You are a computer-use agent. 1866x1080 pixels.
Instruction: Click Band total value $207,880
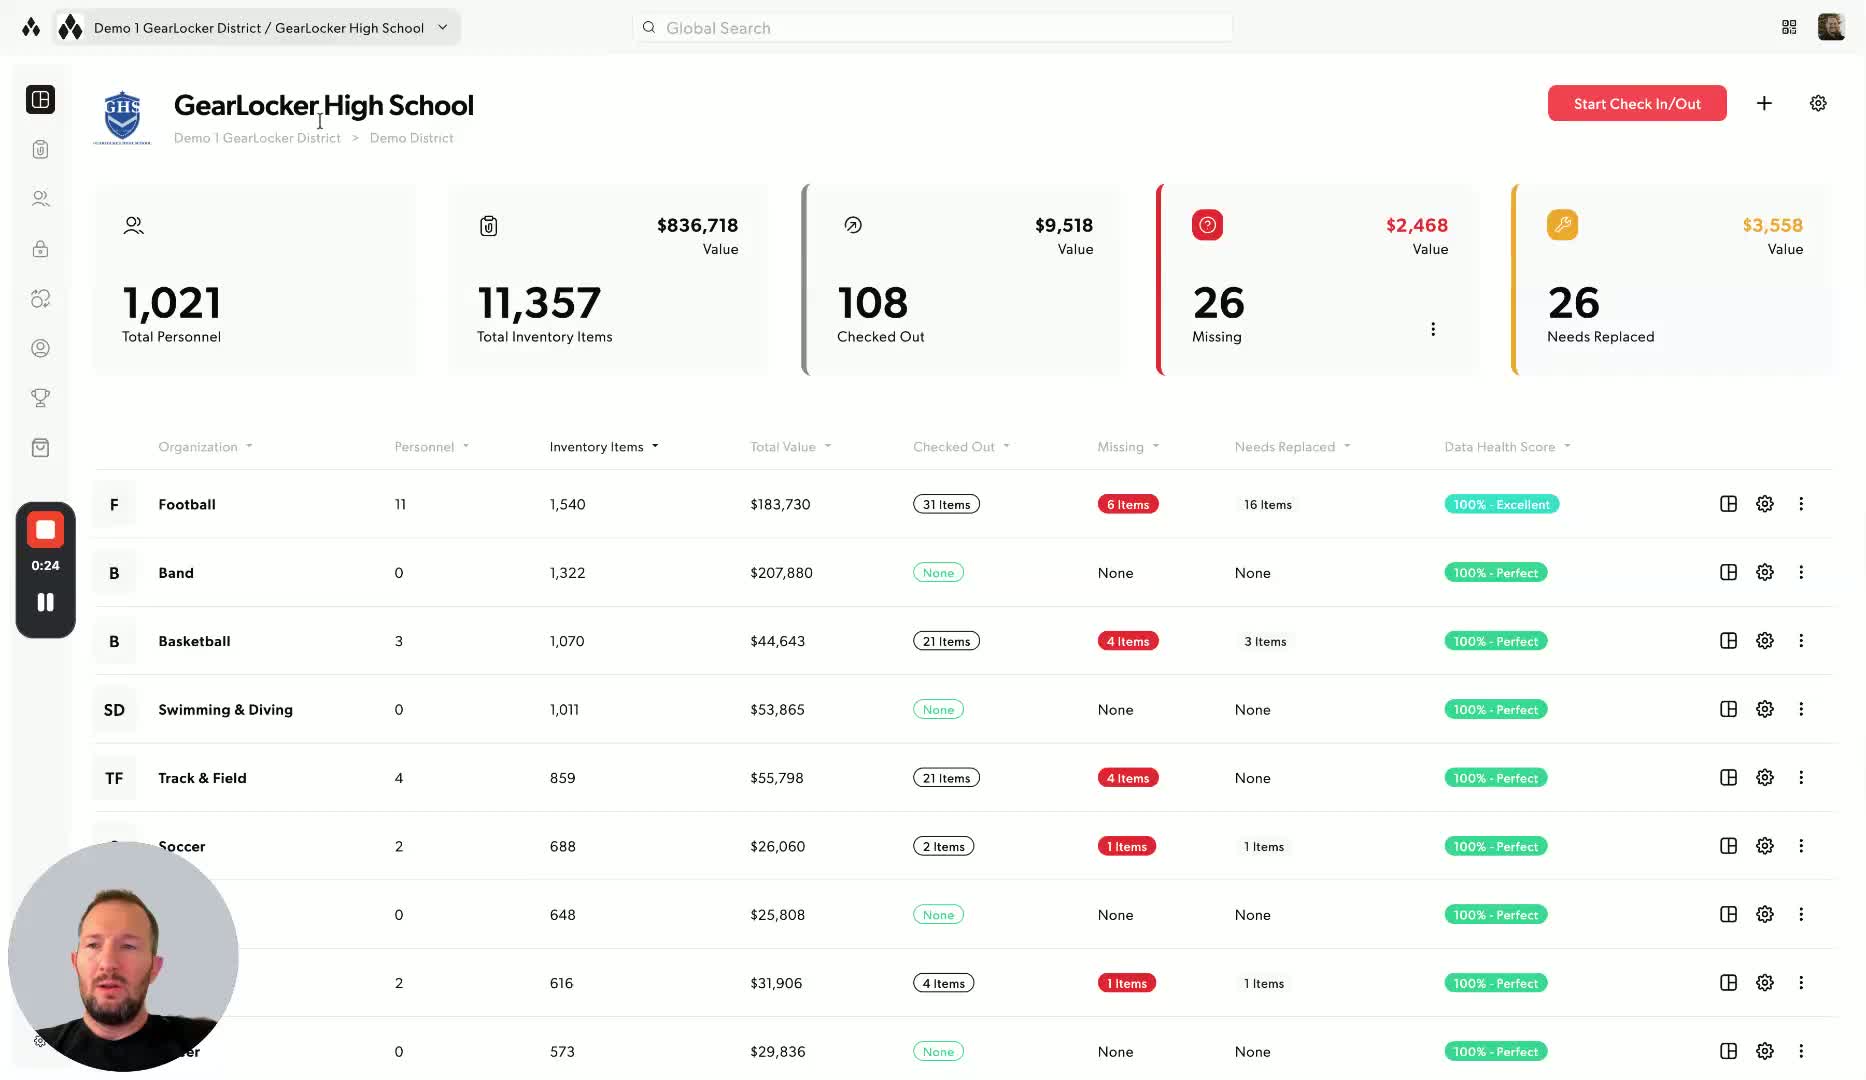coord(781,573)
